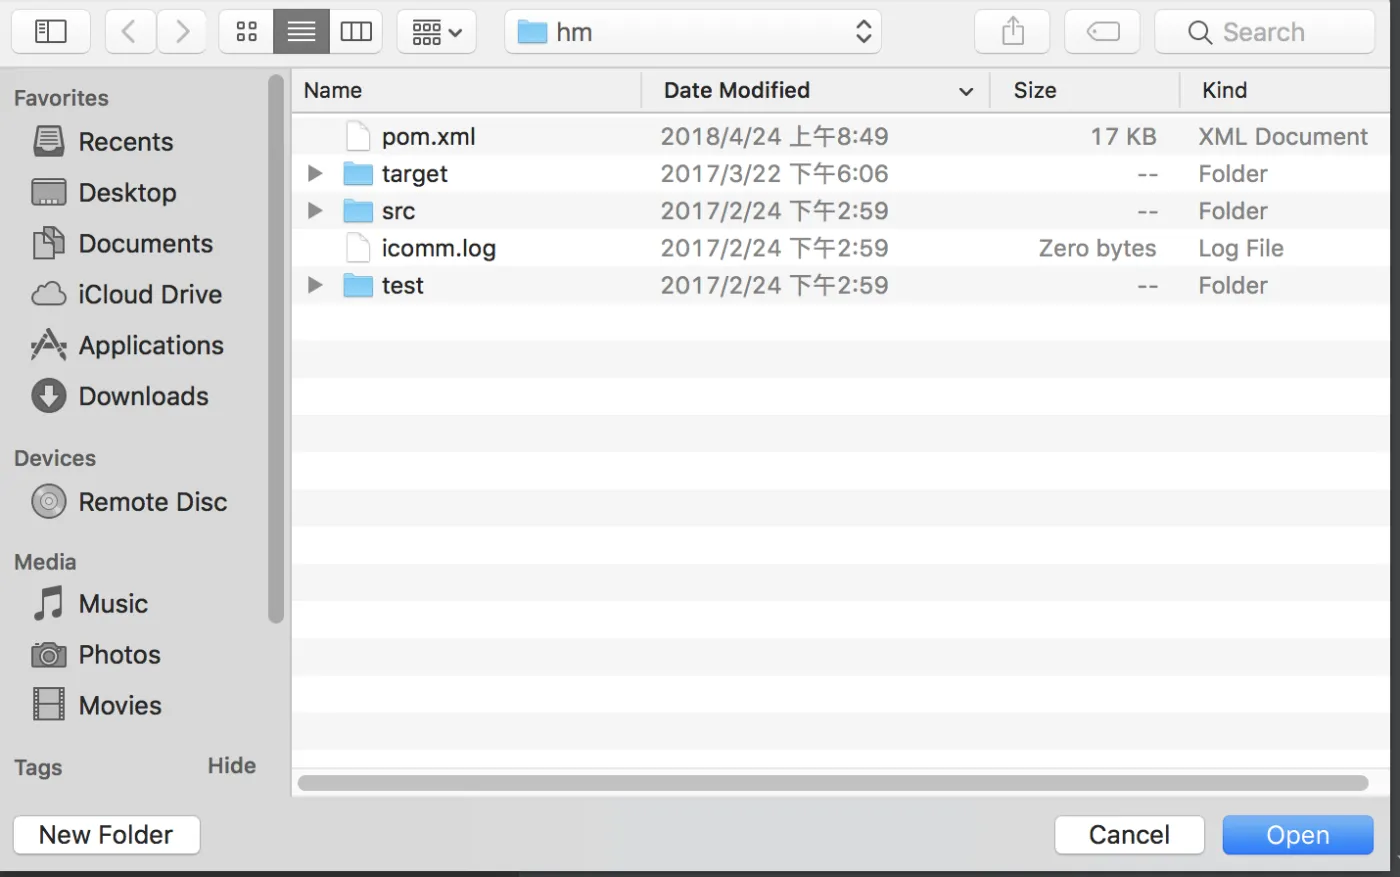
Task: Switch to column view
Action: [x=356, y=32]
